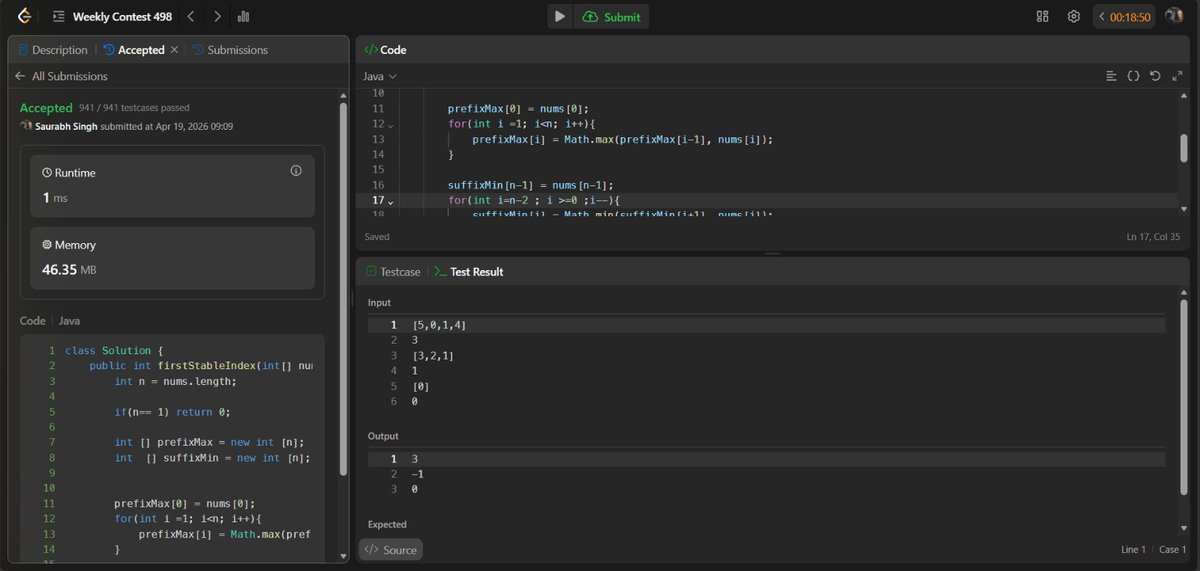Image resolution: width=1200 pixels, height=571 pixels.
Task: Select the Memory card
Action: (x=172, y=258)
